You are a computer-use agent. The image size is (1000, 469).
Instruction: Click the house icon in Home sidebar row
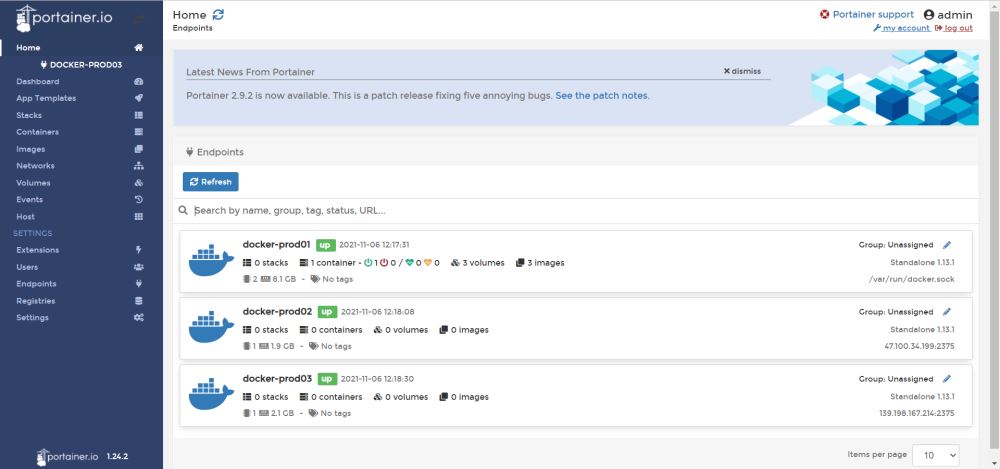[x=138, y=48]
